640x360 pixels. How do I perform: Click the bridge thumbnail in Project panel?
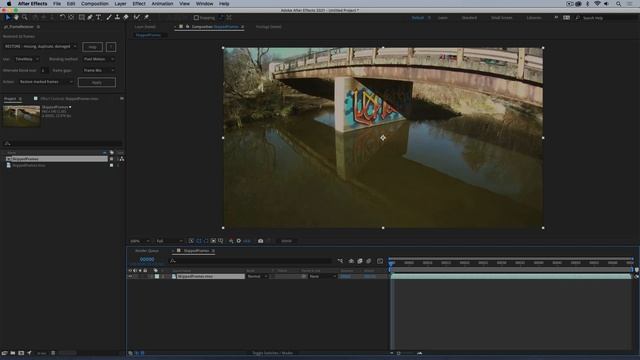22,116
